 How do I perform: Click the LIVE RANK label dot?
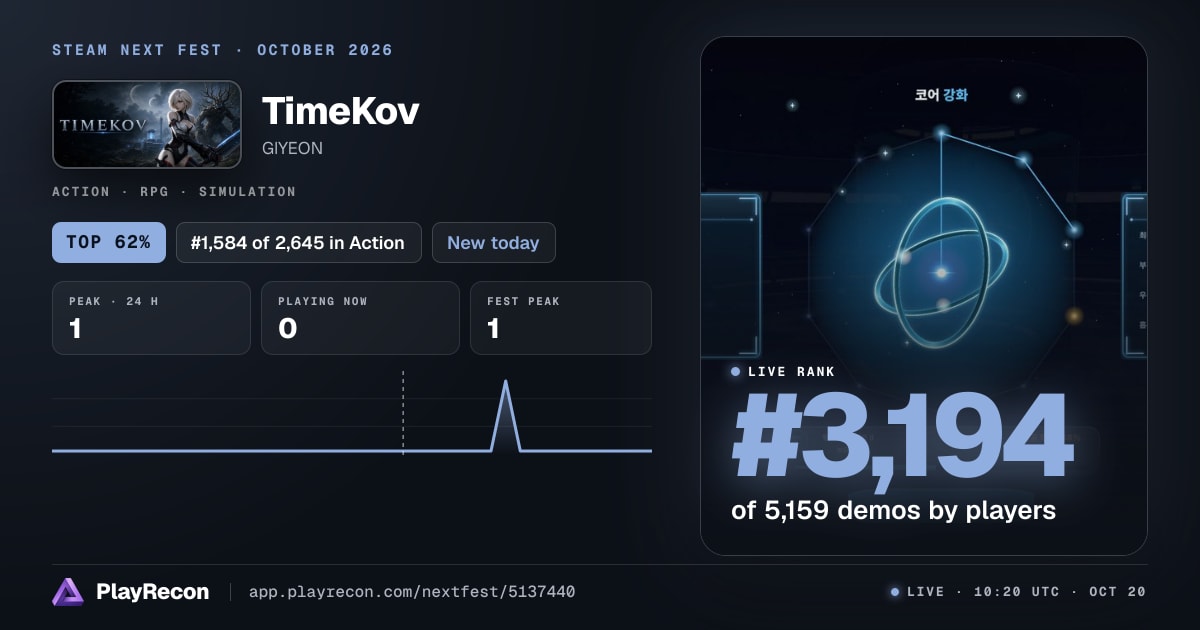click(736, 372)
